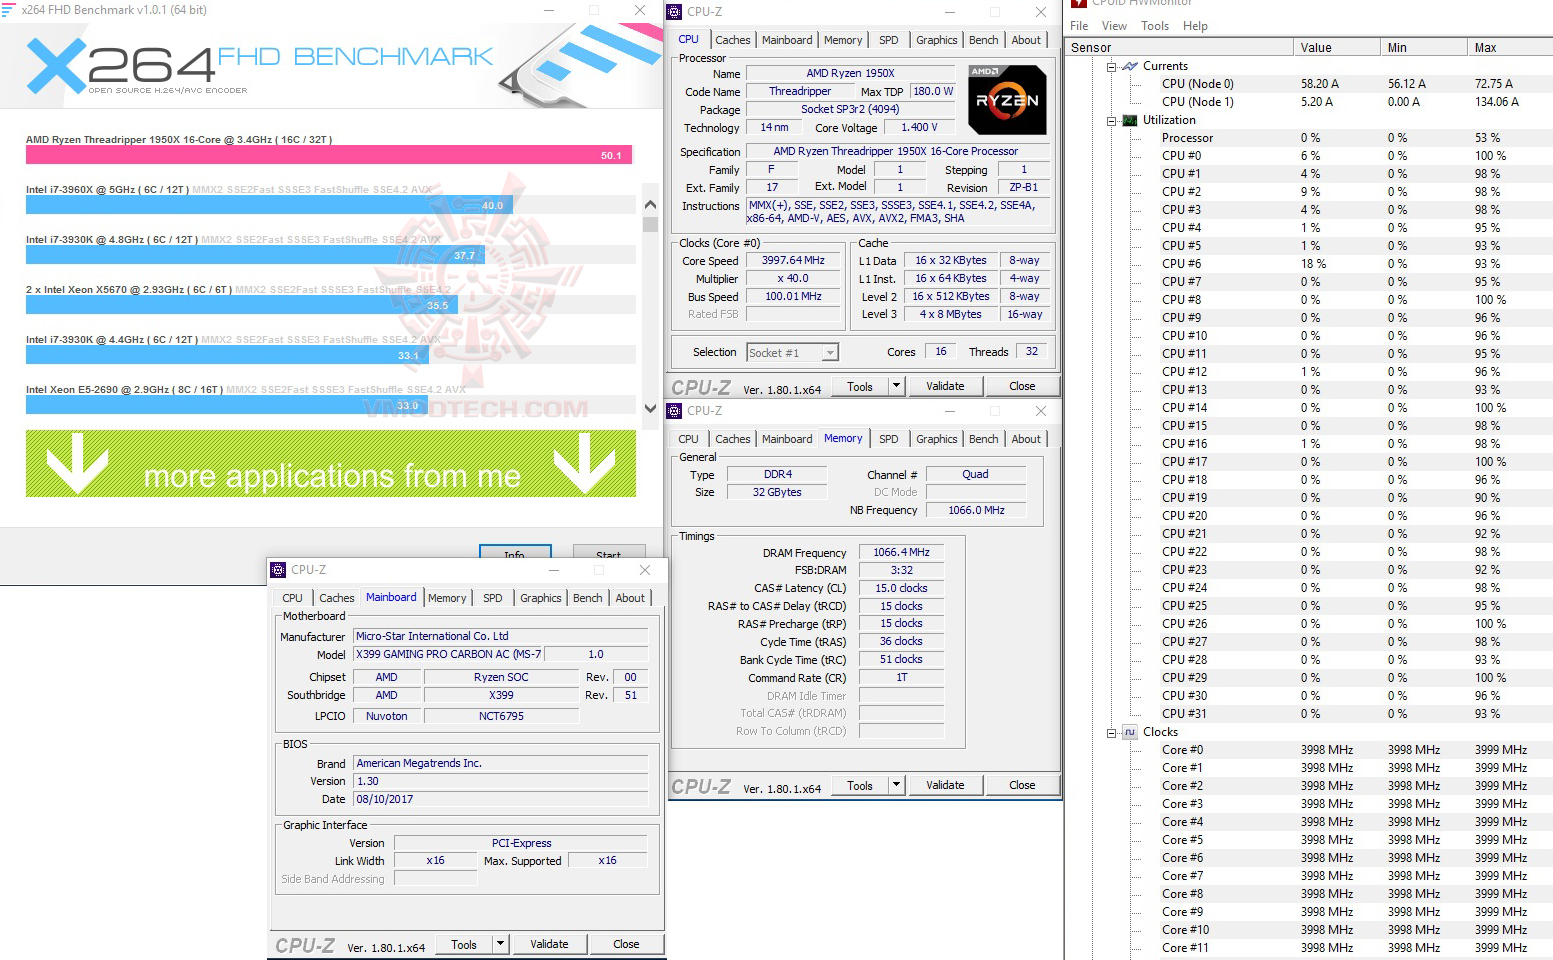Switch to the Bench tab in CPU-Z
This screenshot has height=960, width=1553.
(x=983, y=39)
